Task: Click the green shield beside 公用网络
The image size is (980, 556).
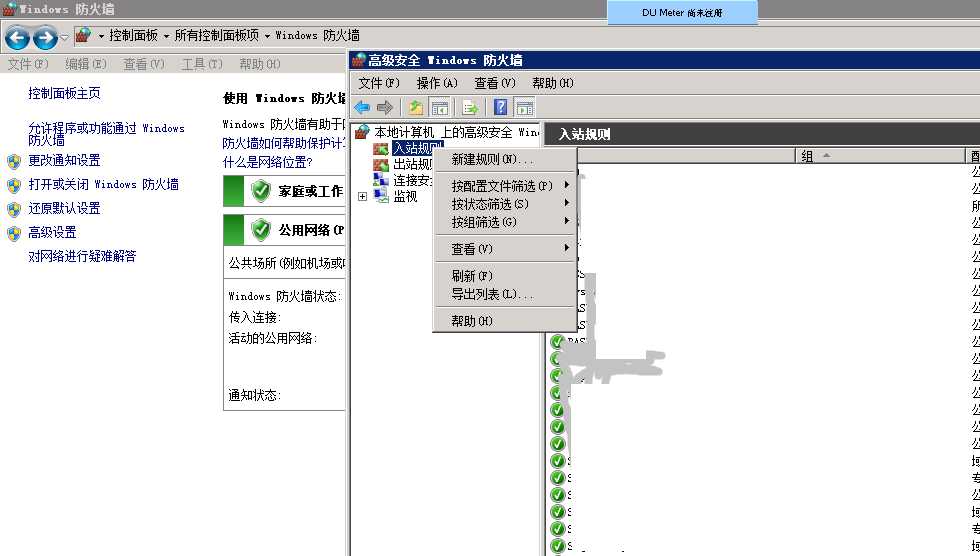Action: pyautogui.click(x=261, y=231)
